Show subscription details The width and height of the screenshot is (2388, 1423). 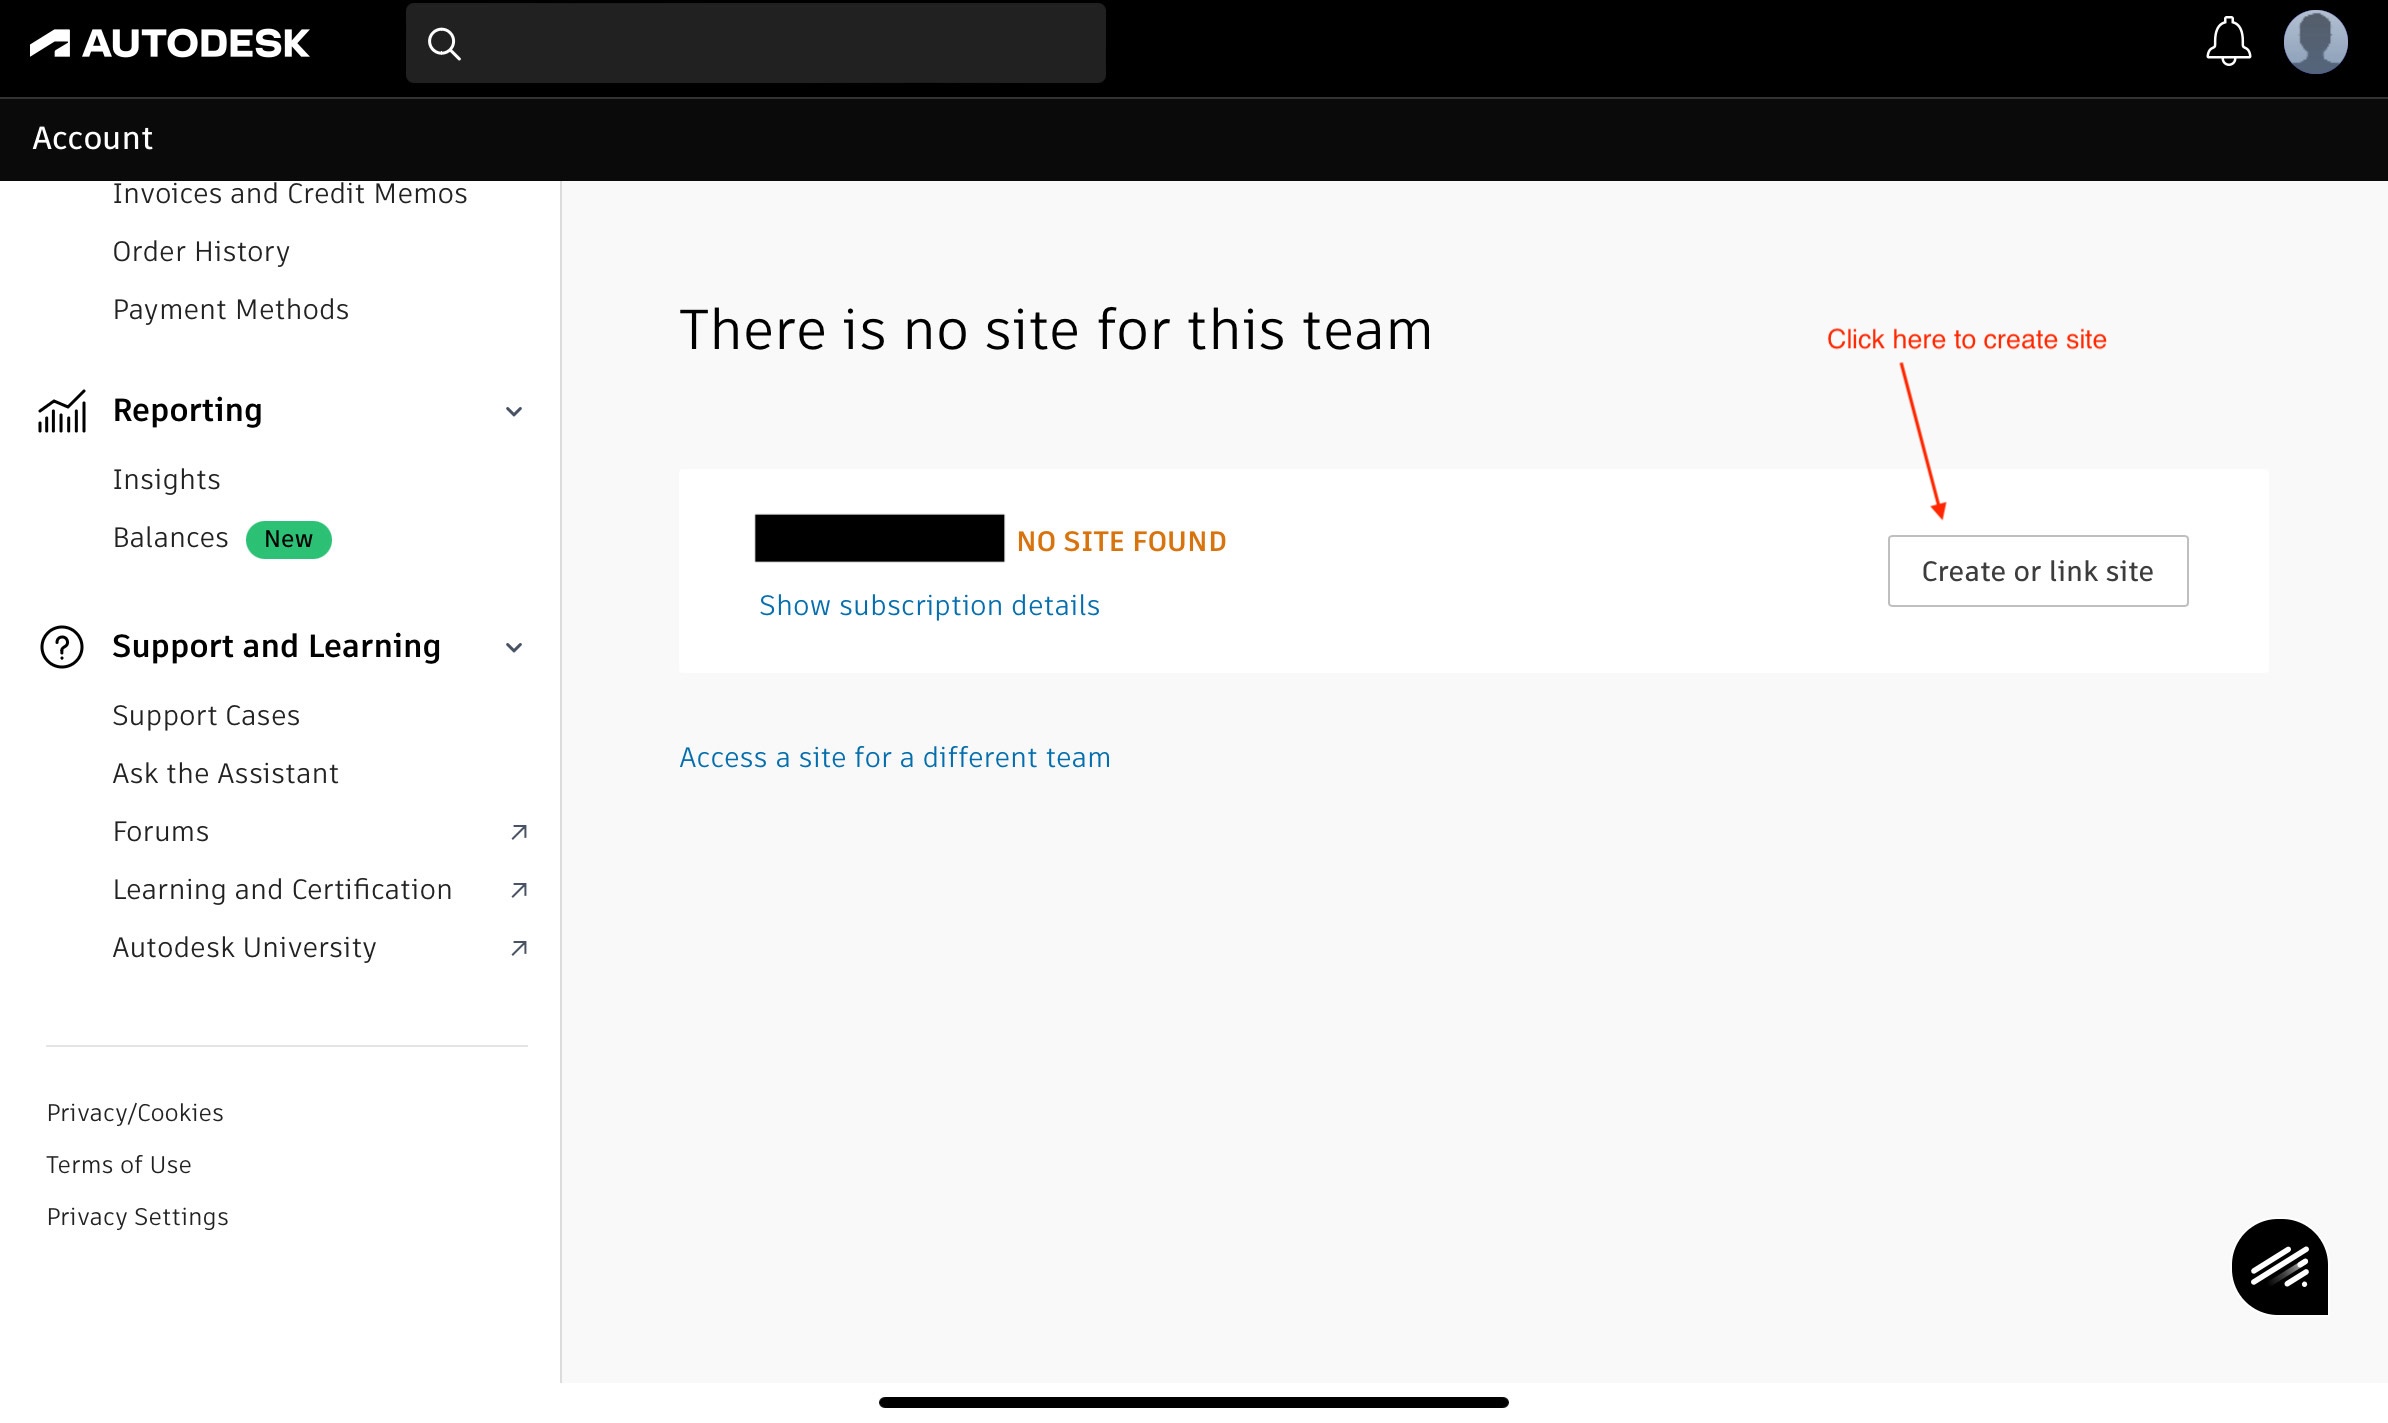click(929, 605)
